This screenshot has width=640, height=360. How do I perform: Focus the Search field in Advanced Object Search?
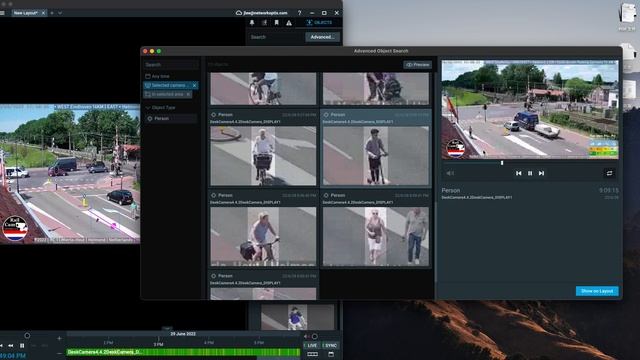171,64
